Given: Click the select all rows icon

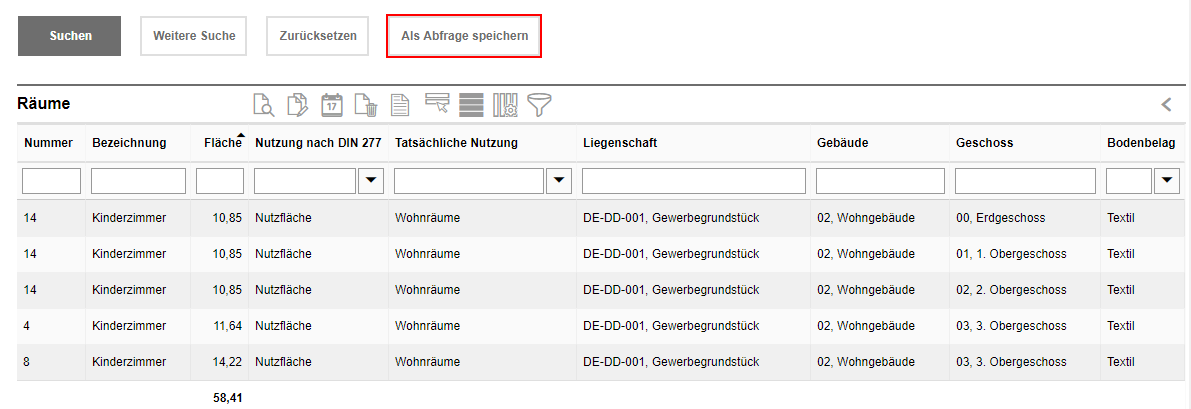Looking at the screenshot, I should [471, 105].
